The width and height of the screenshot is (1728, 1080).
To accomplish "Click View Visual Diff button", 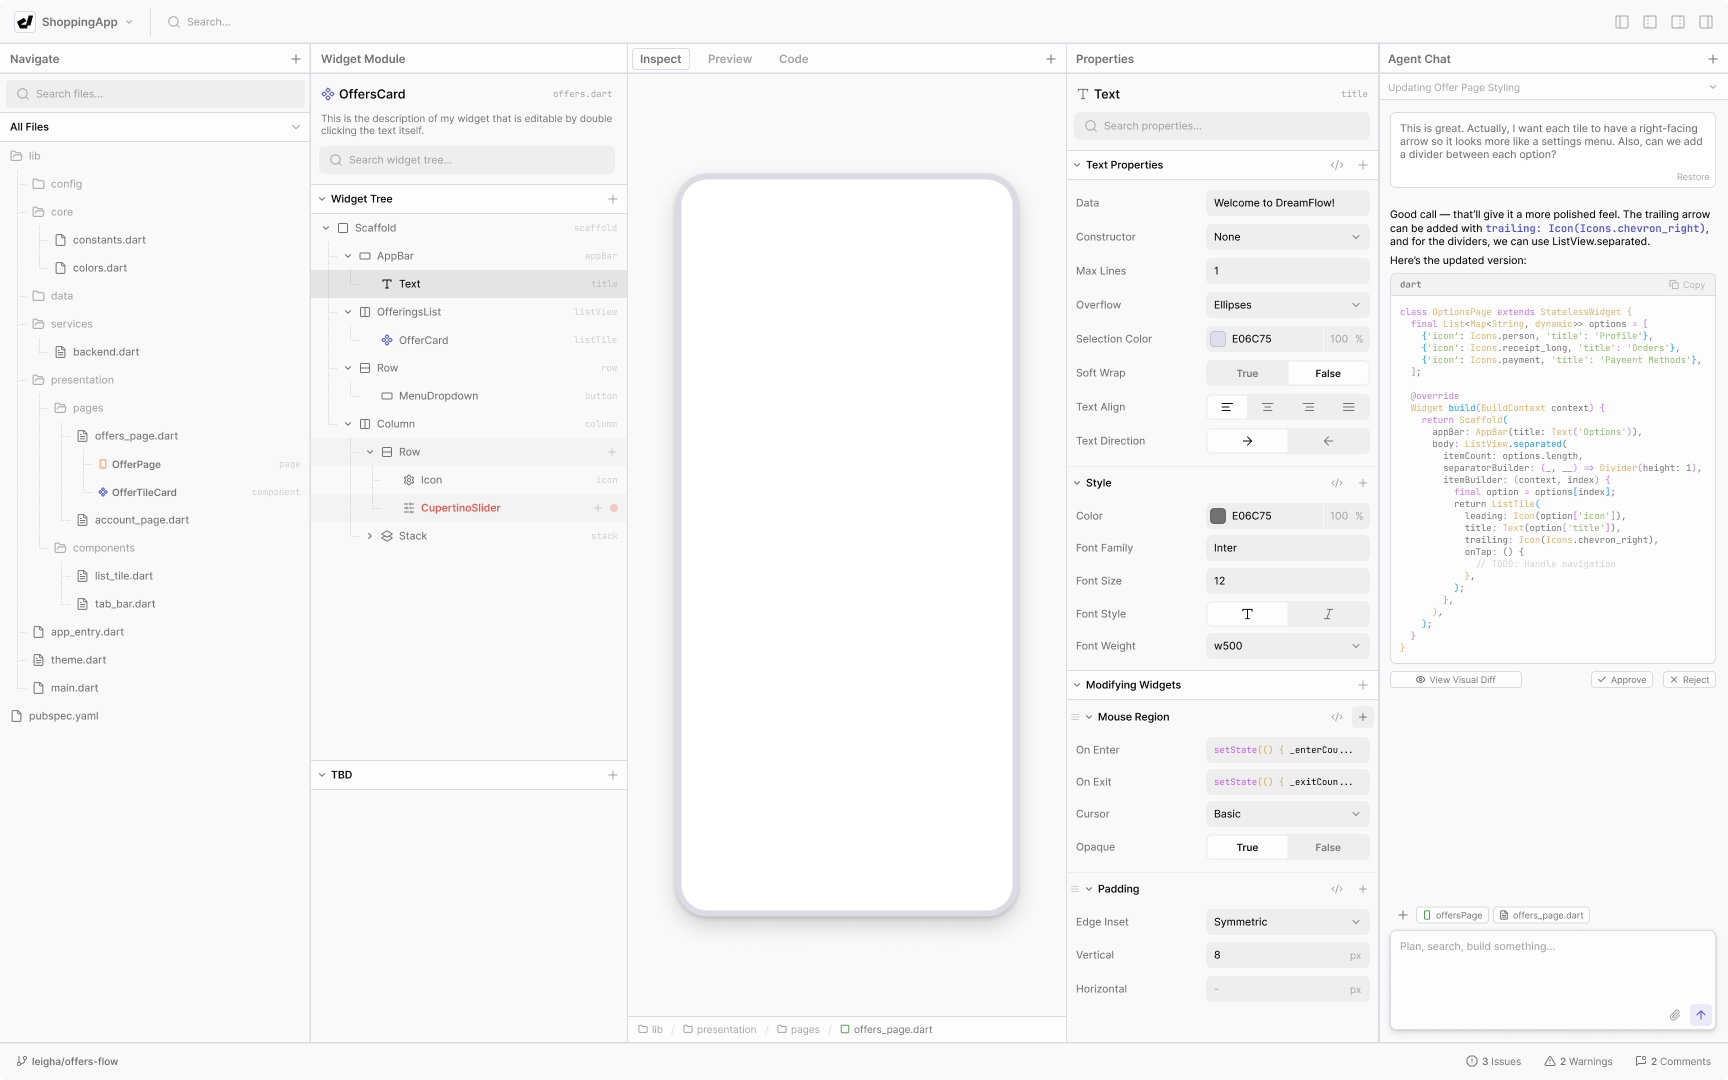I will [1456, 680].
